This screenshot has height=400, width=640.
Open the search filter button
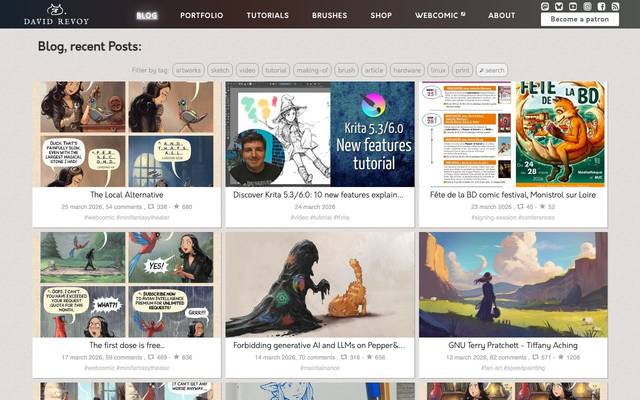tap(492, 70)
